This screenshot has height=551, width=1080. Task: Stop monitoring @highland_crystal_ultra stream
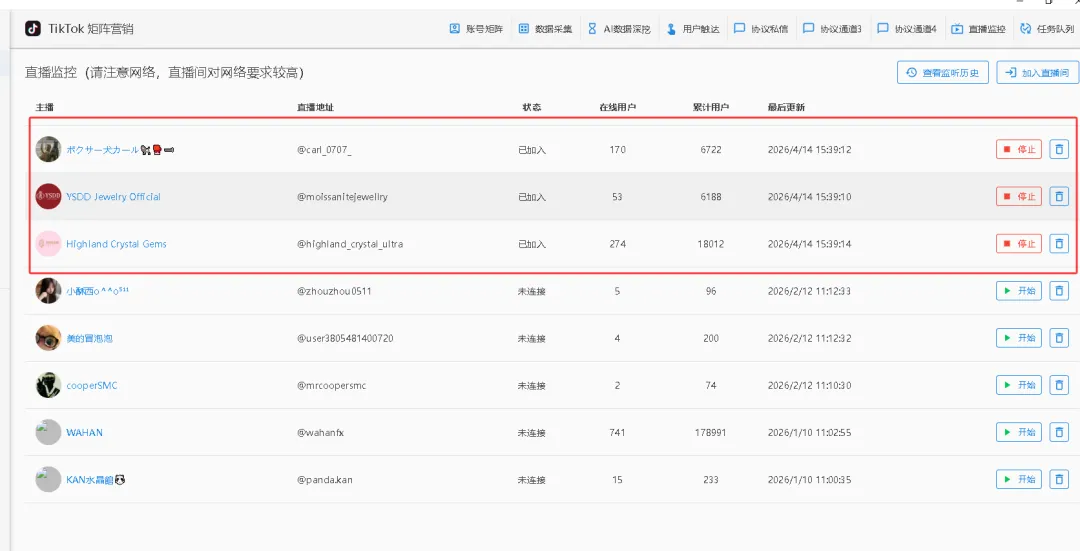[1019, 243]
